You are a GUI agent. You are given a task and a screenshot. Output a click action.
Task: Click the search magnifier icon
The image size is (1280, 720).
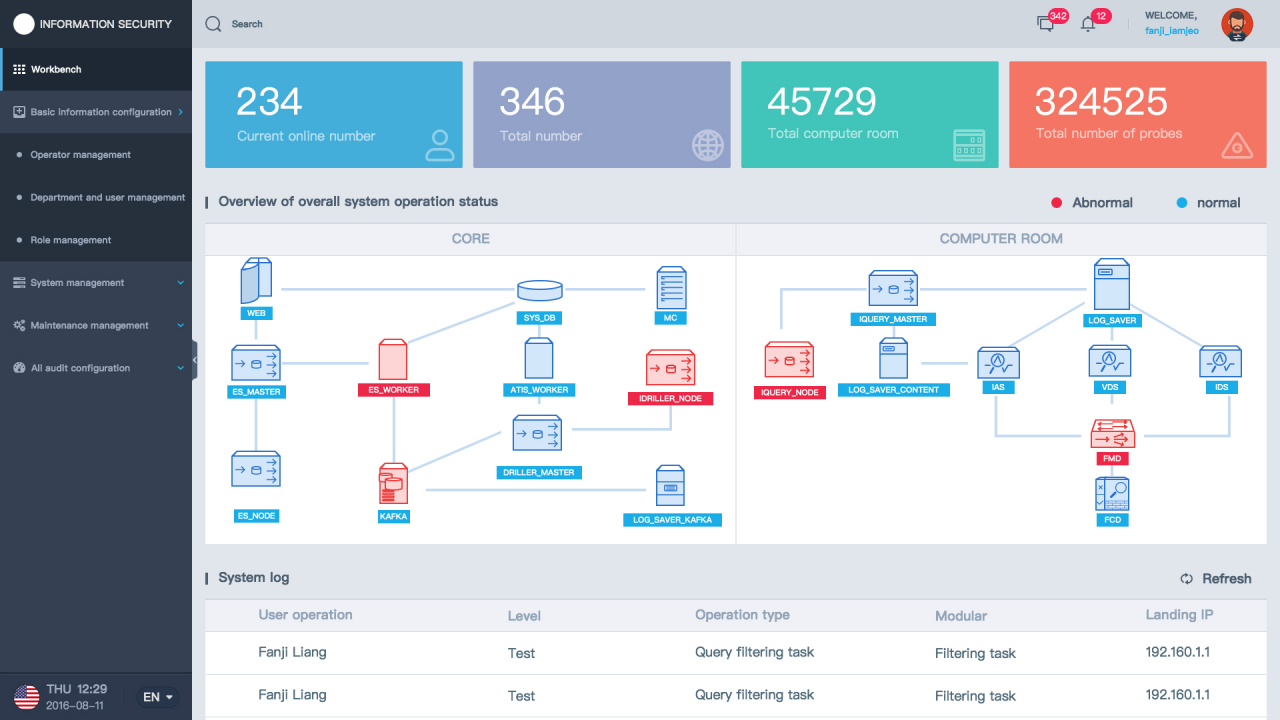[x=213, y=24]
